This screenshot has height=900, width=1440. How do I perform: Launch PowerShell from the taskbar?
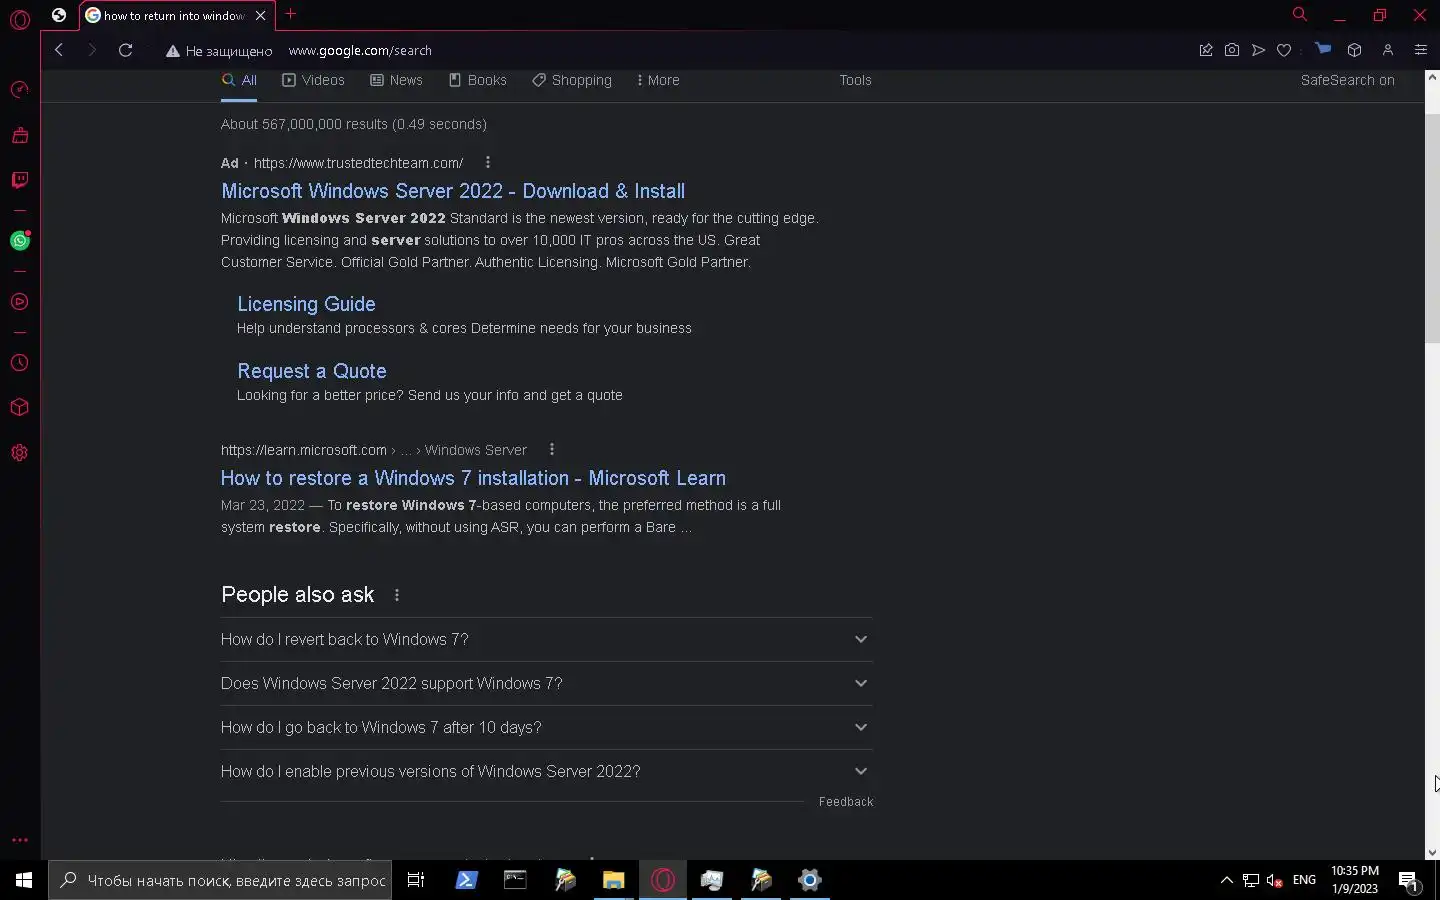pyautogui.click(x=466, y=880)
